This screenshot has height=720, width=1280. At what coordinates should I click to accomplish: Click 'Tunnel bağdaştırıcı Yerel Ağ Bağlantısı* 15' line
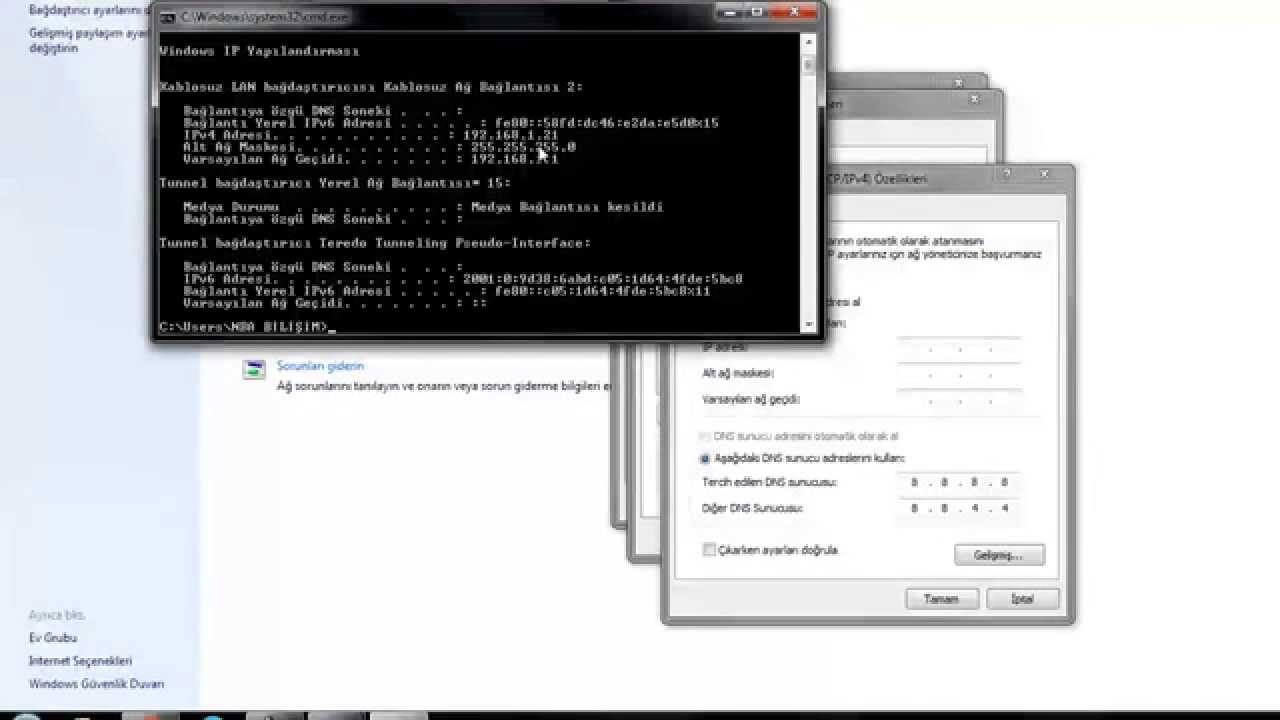tap(335, 183)
